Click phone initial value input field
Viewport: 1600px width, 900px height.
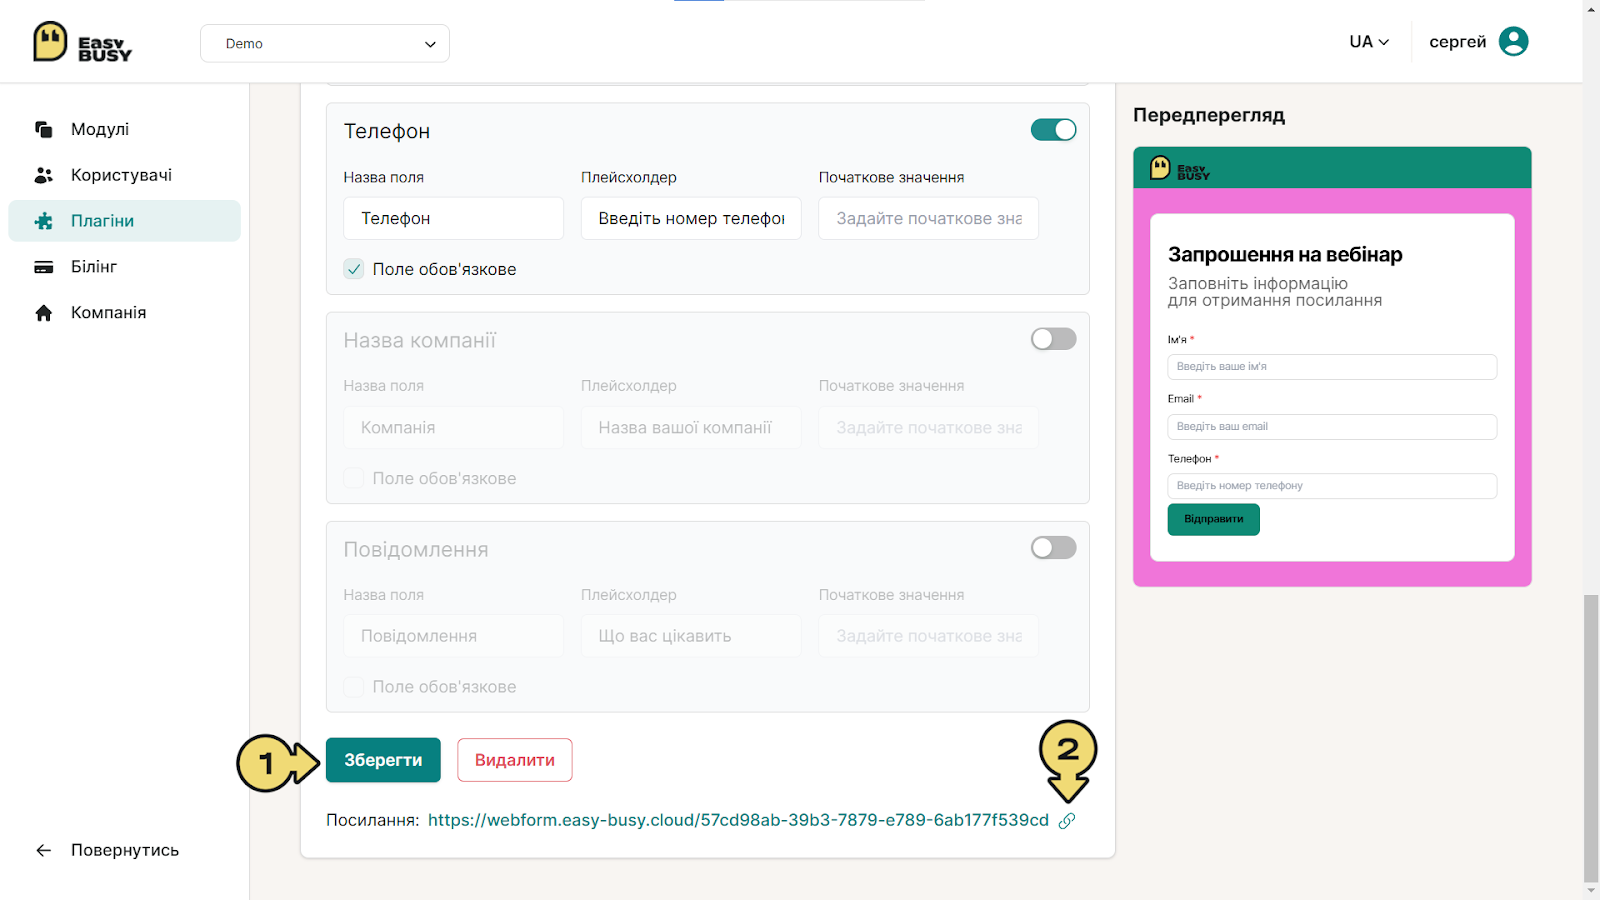928,218
